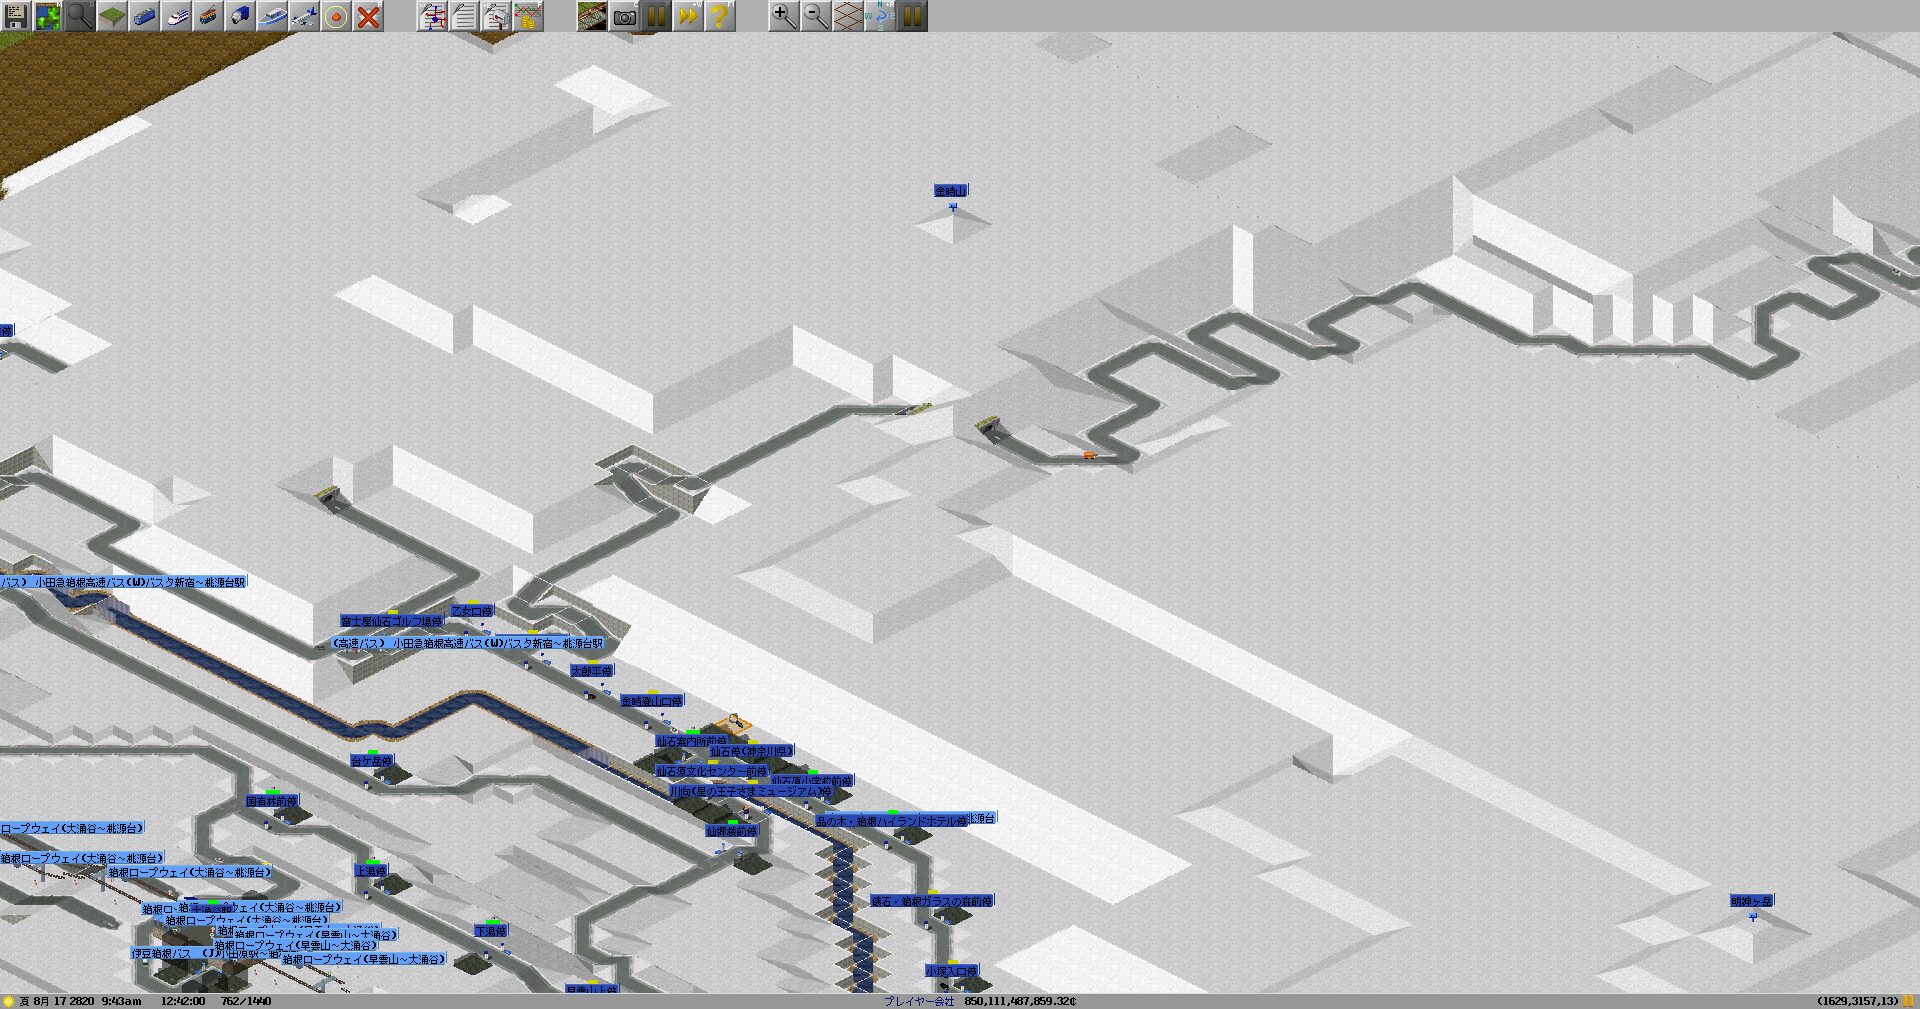1920x1009 pixels.
Task: Open the finances chart icon
Action: (x=528, y=16)
